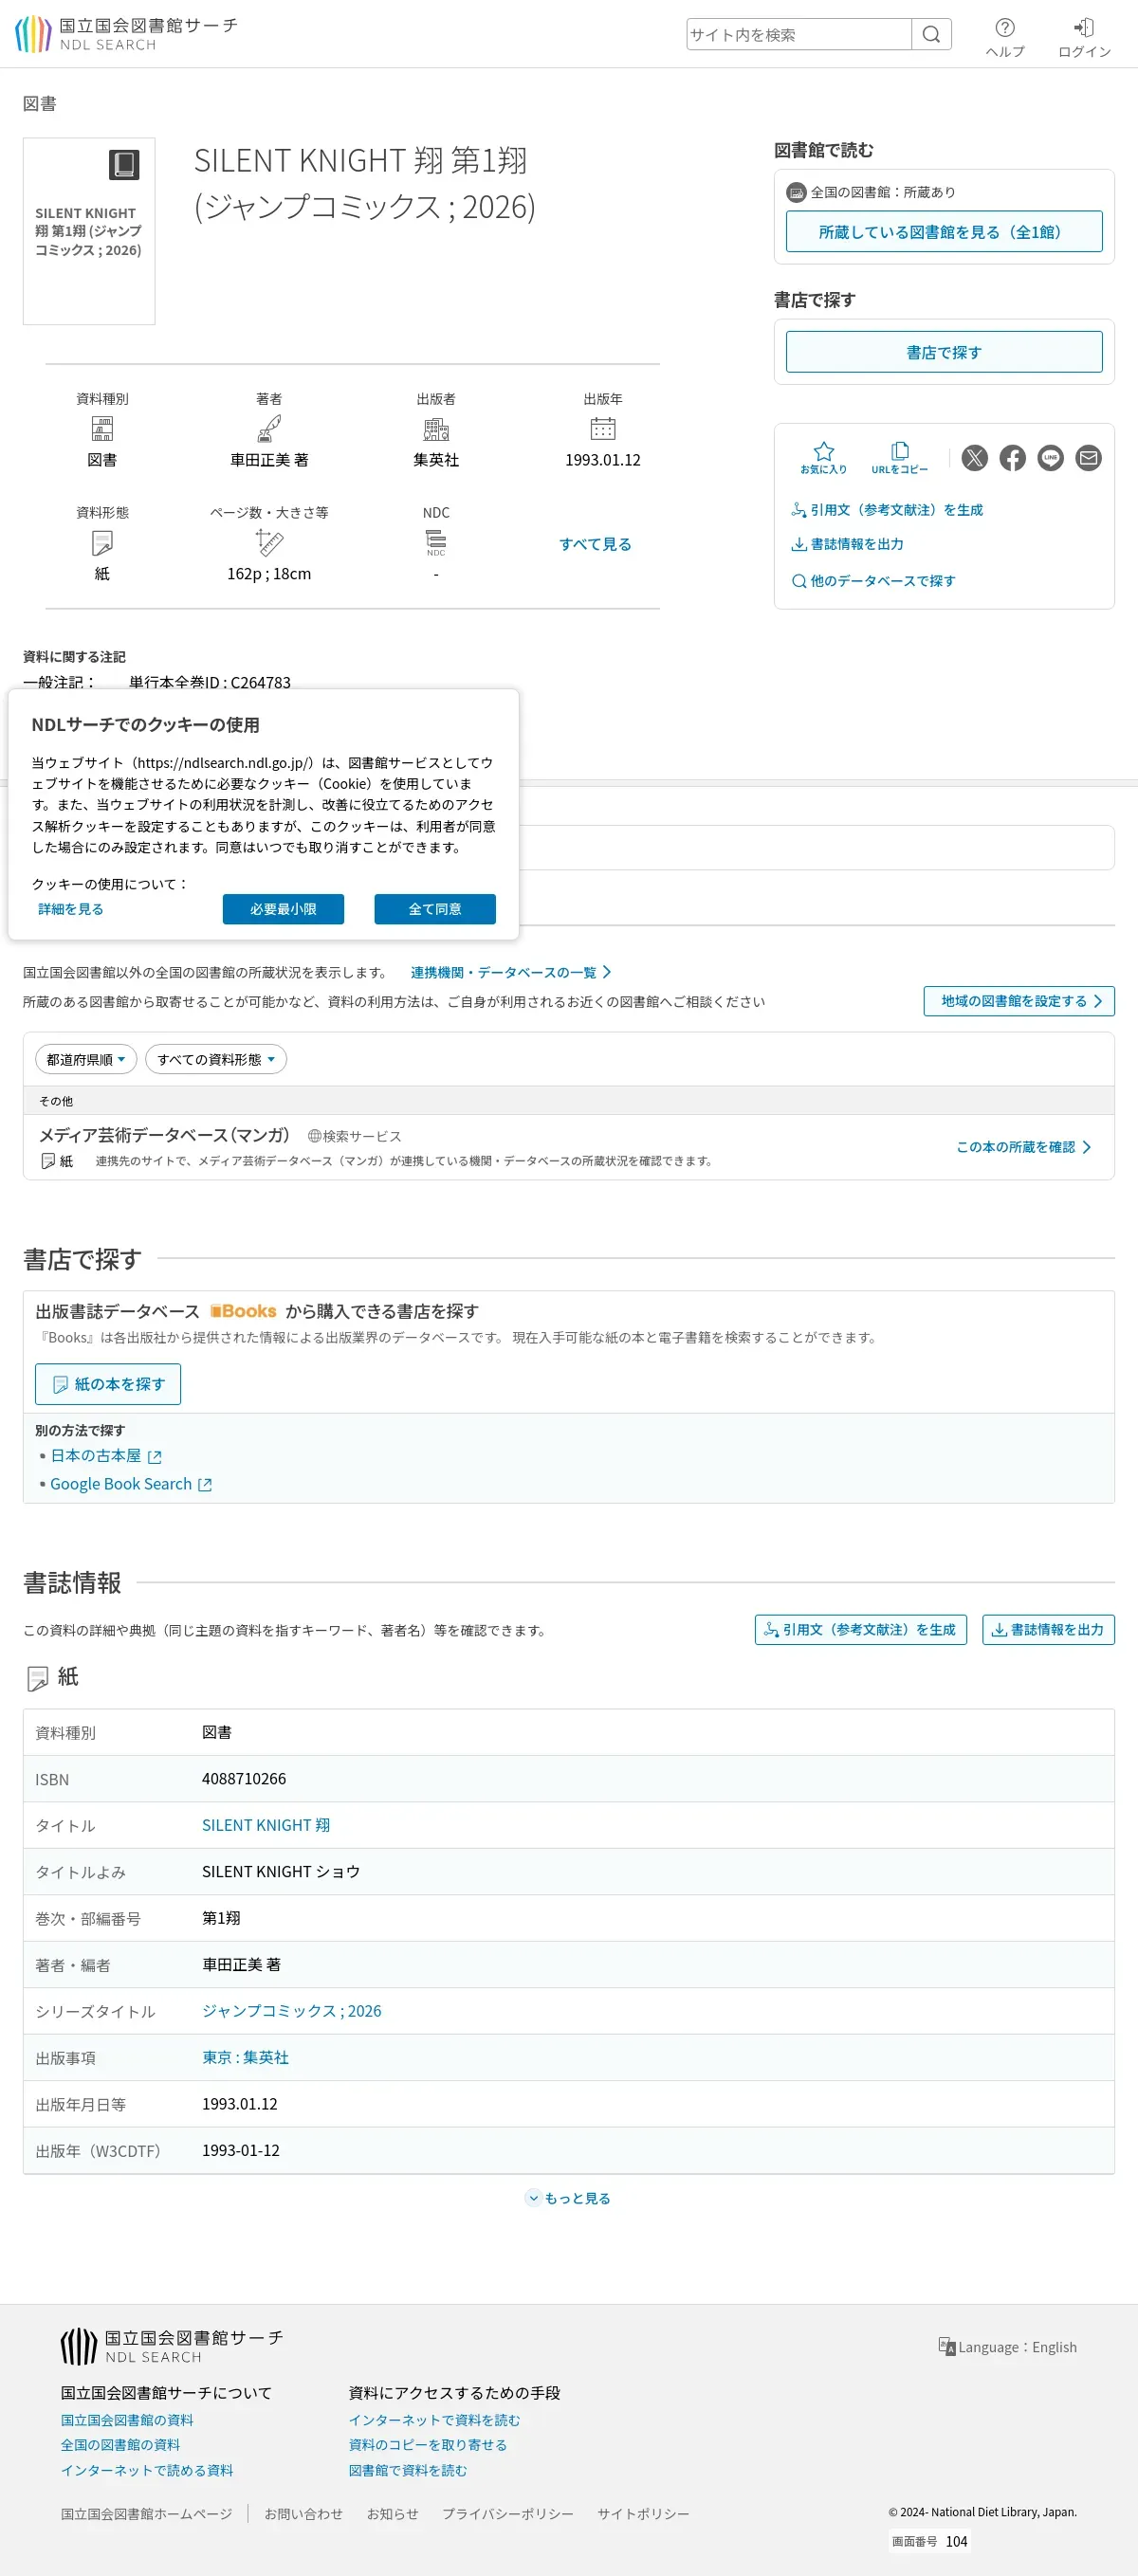
Task: Open お知らせ footer link
Action: 393,2514
